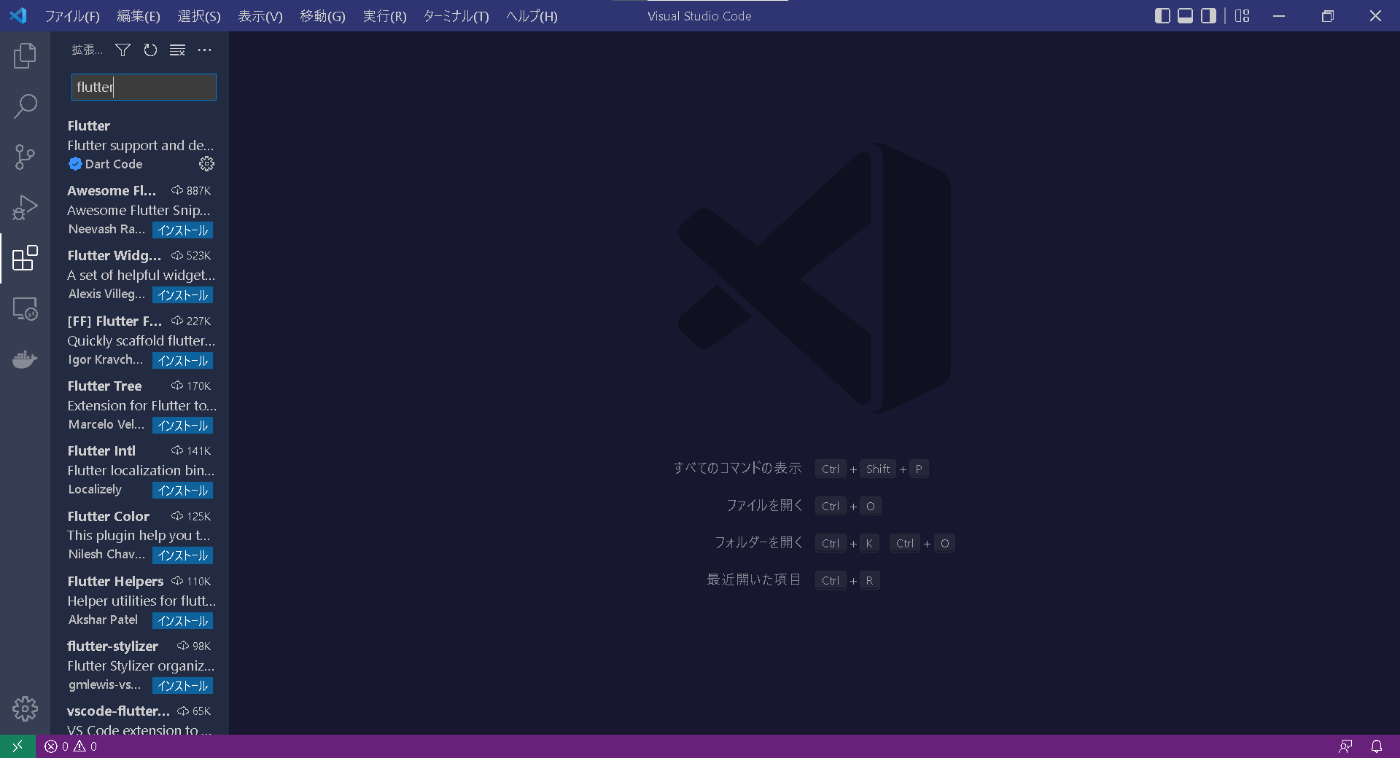
Task: Click the すべてのコマンドの表示 hint text
Action: tap(737, 468)
